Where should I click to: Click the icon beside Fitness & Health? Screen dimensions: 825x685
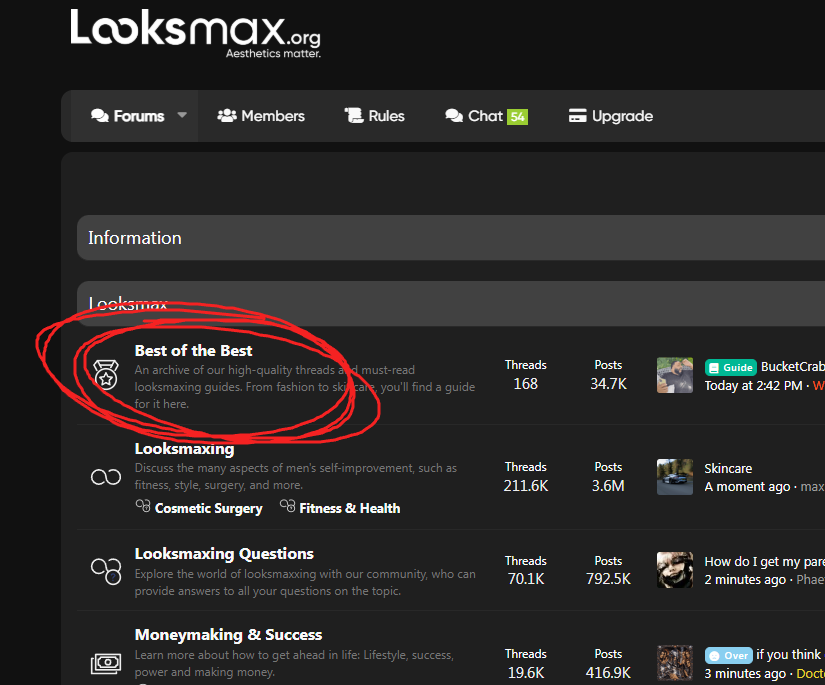click(287, 506)
